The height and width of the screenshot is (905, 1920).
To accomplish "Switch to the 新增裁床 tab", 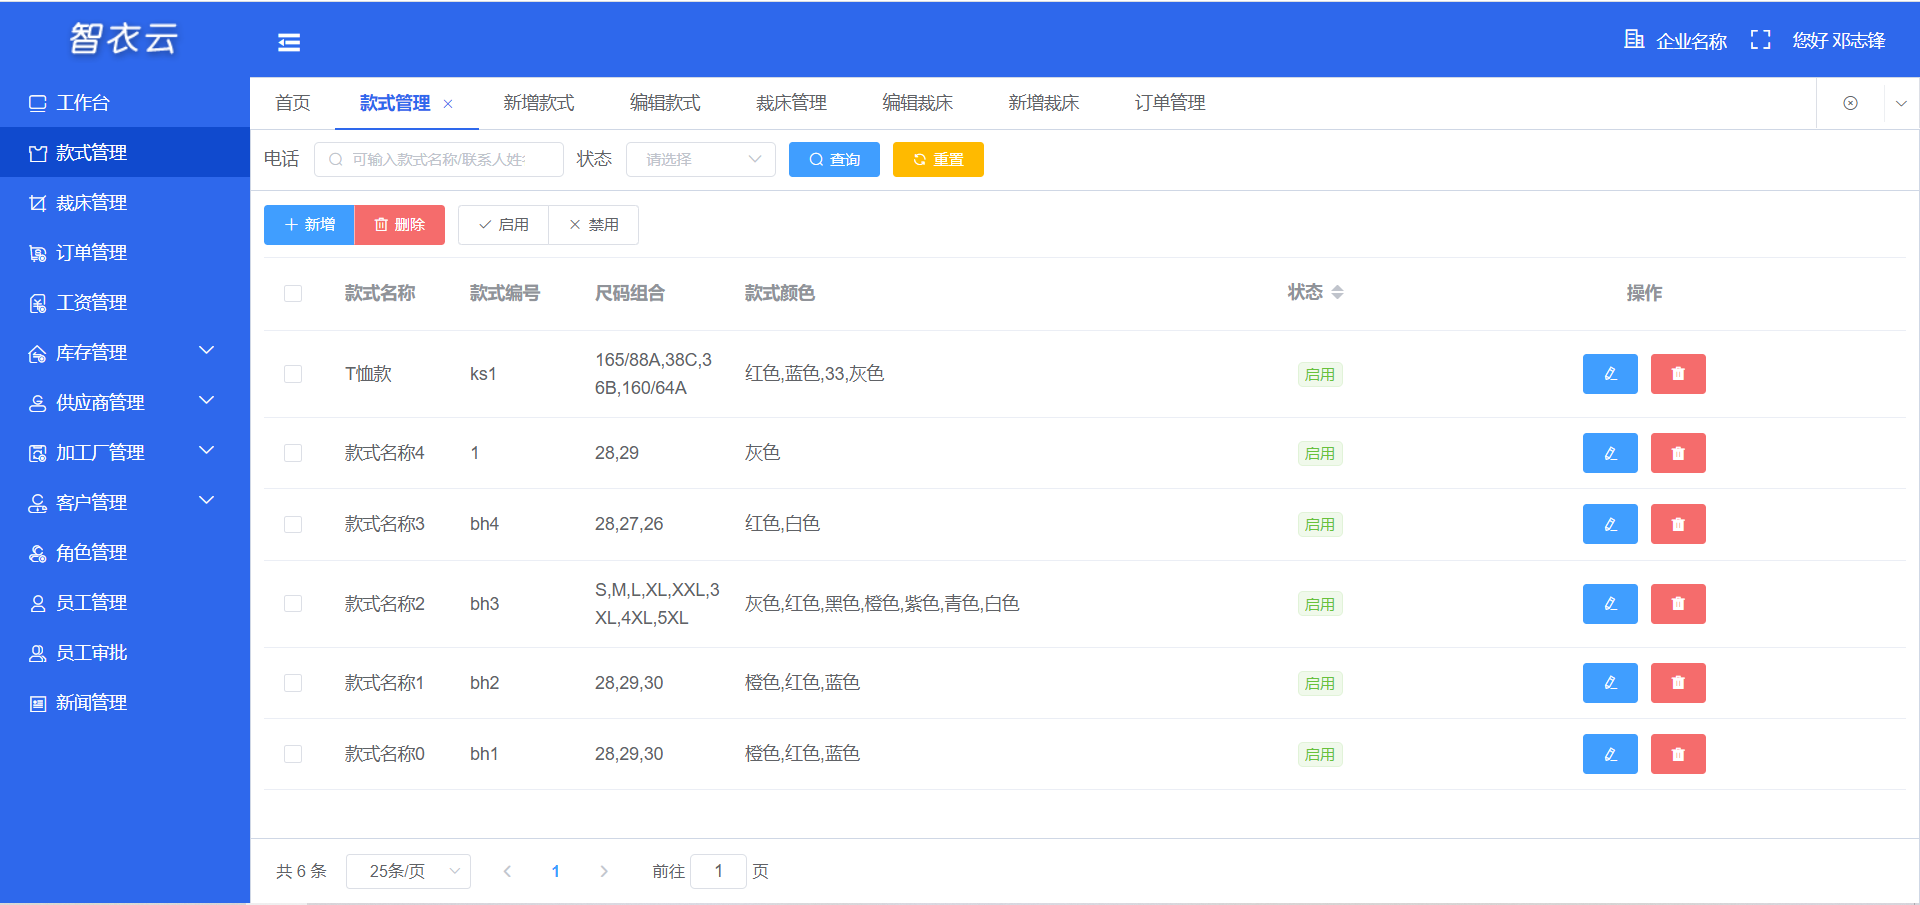I will 1043,103.
